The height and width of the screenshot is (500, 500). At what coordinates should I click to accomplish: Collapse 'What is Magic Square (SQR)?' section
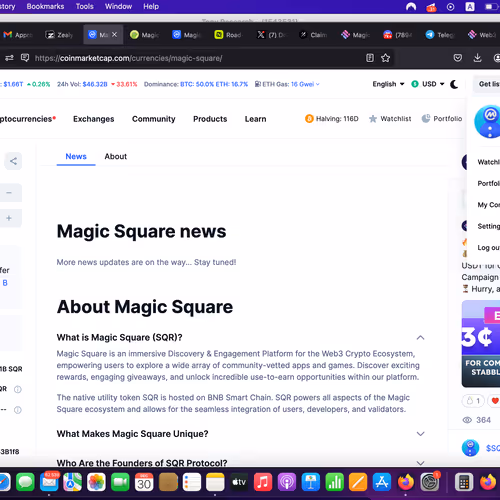[420, 338]
